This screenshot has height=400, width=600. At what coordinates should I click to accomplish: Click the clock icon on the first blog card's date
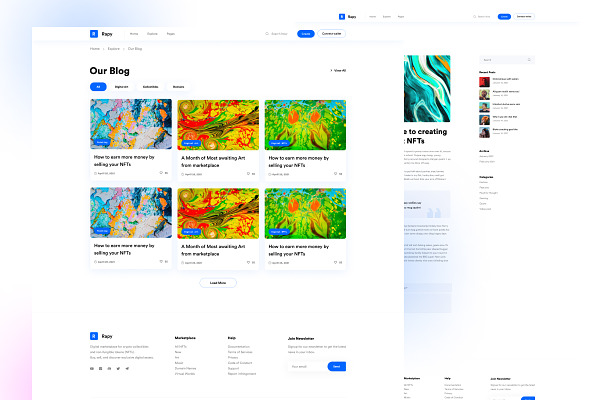point(95,173)
